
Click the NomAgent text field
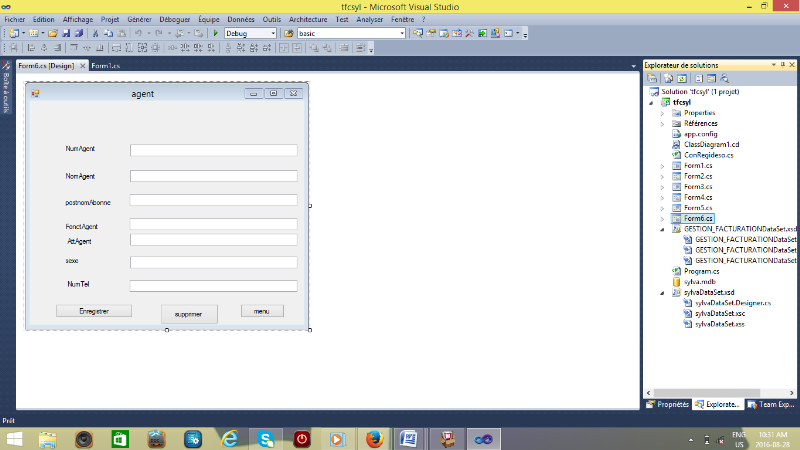213,176
